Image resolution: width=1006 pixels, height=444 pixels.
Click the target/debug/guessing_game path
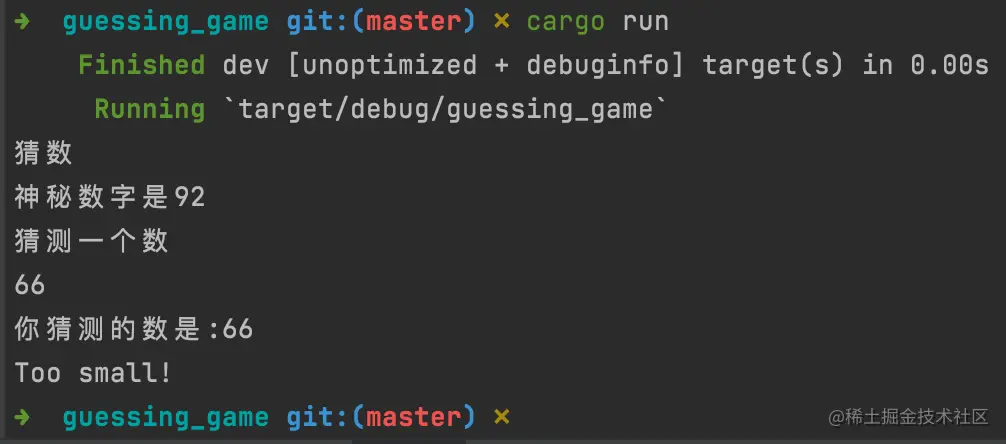tap(446, 110)
